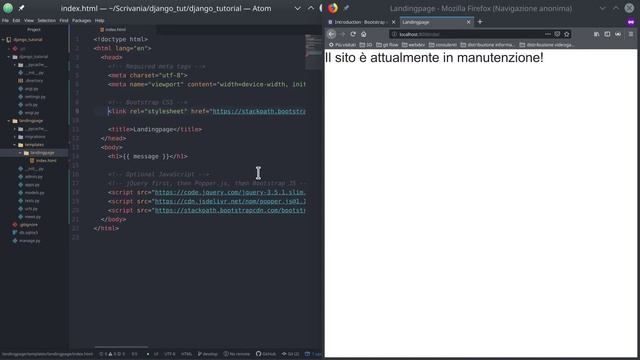
Task: Open git flow bookmarks folder
Action: click(x=387, y=44)
